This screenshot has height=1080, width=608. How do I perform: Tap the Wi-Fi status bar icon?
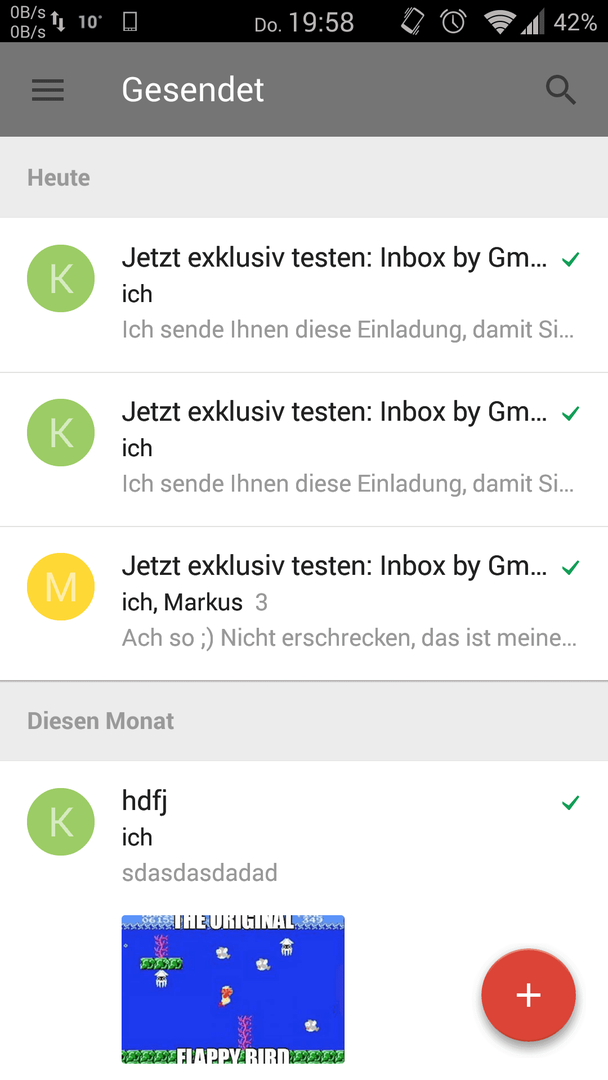pyautogui.click(x=500, y=22)
